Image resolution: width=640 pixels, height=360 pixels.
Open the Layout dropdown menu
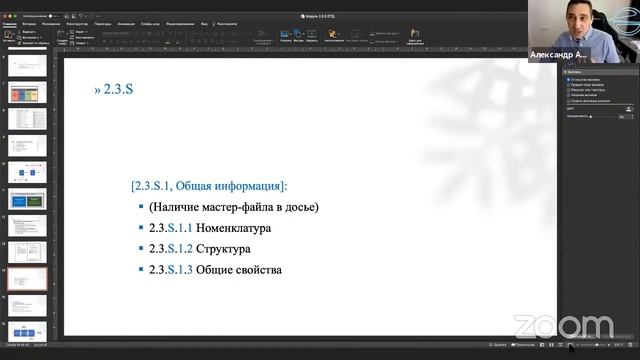[x=79, y=32]
